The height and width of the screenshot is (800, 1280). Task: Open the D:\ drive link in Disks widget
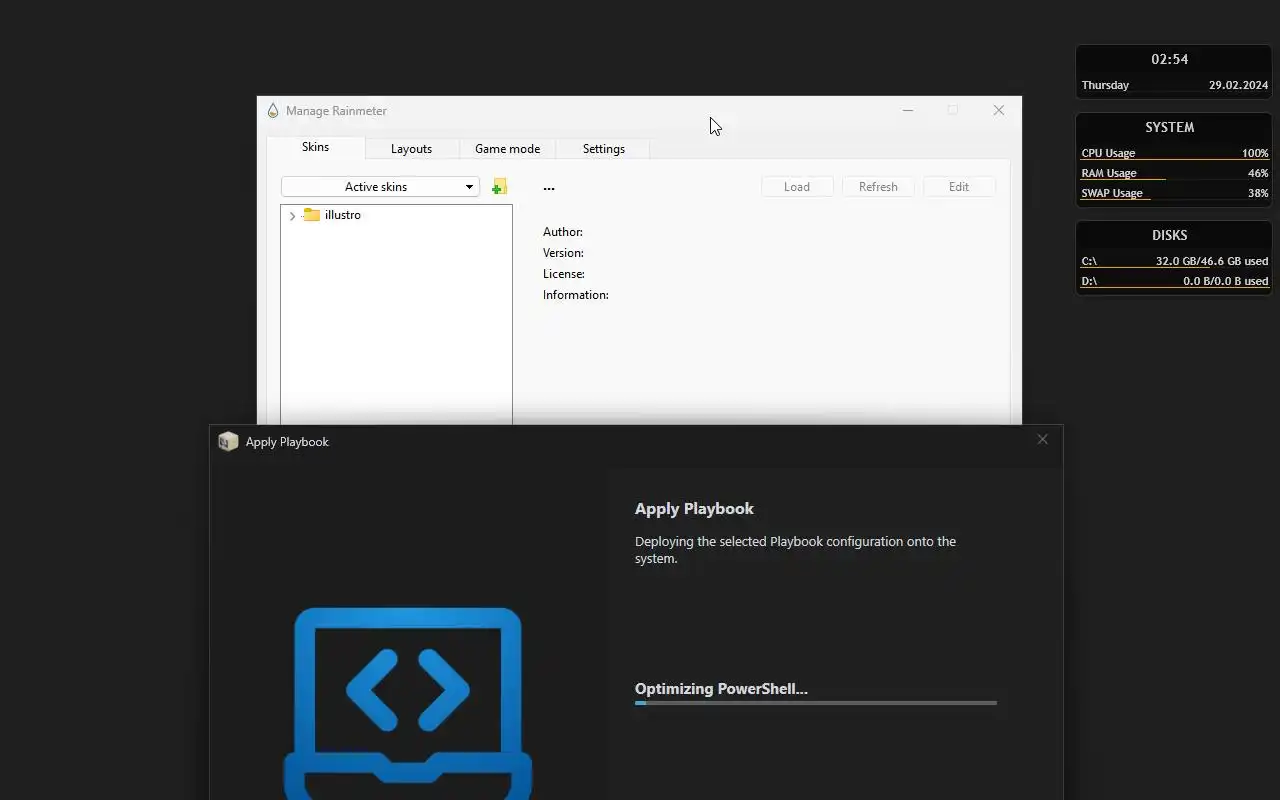point(1088,281)
